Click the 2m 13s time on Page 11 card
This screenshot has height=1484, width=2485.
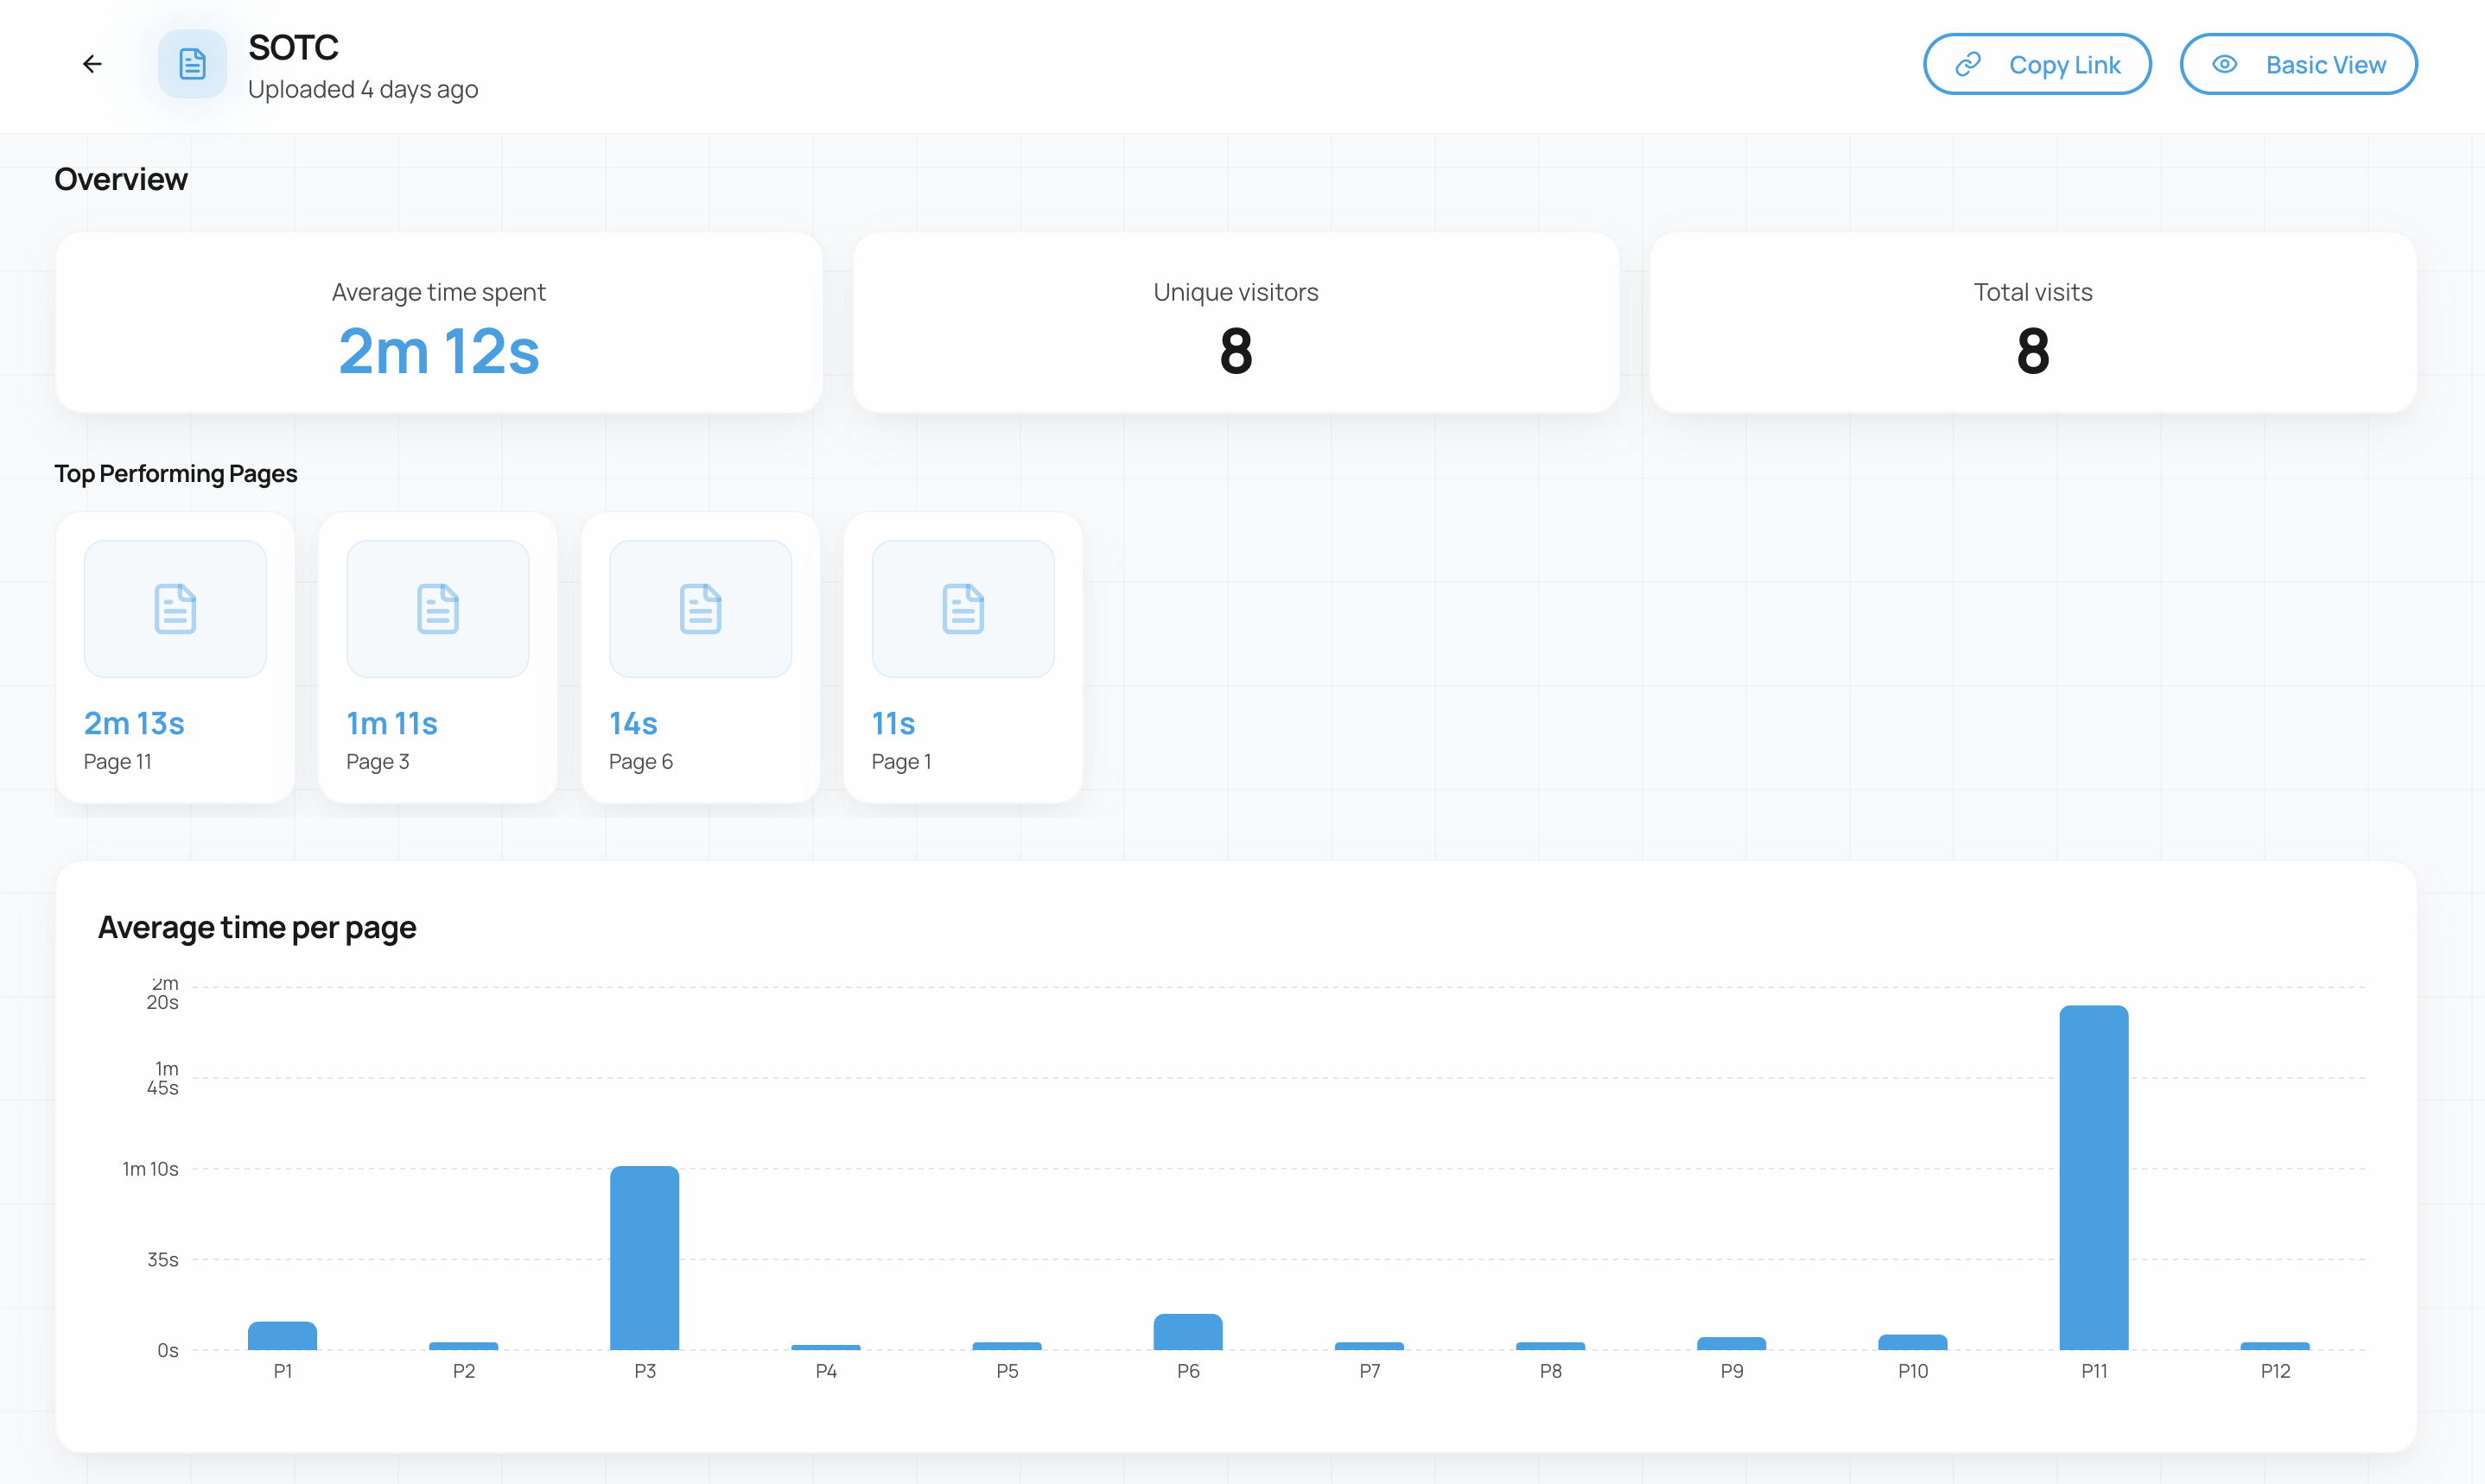pos(133,723)
